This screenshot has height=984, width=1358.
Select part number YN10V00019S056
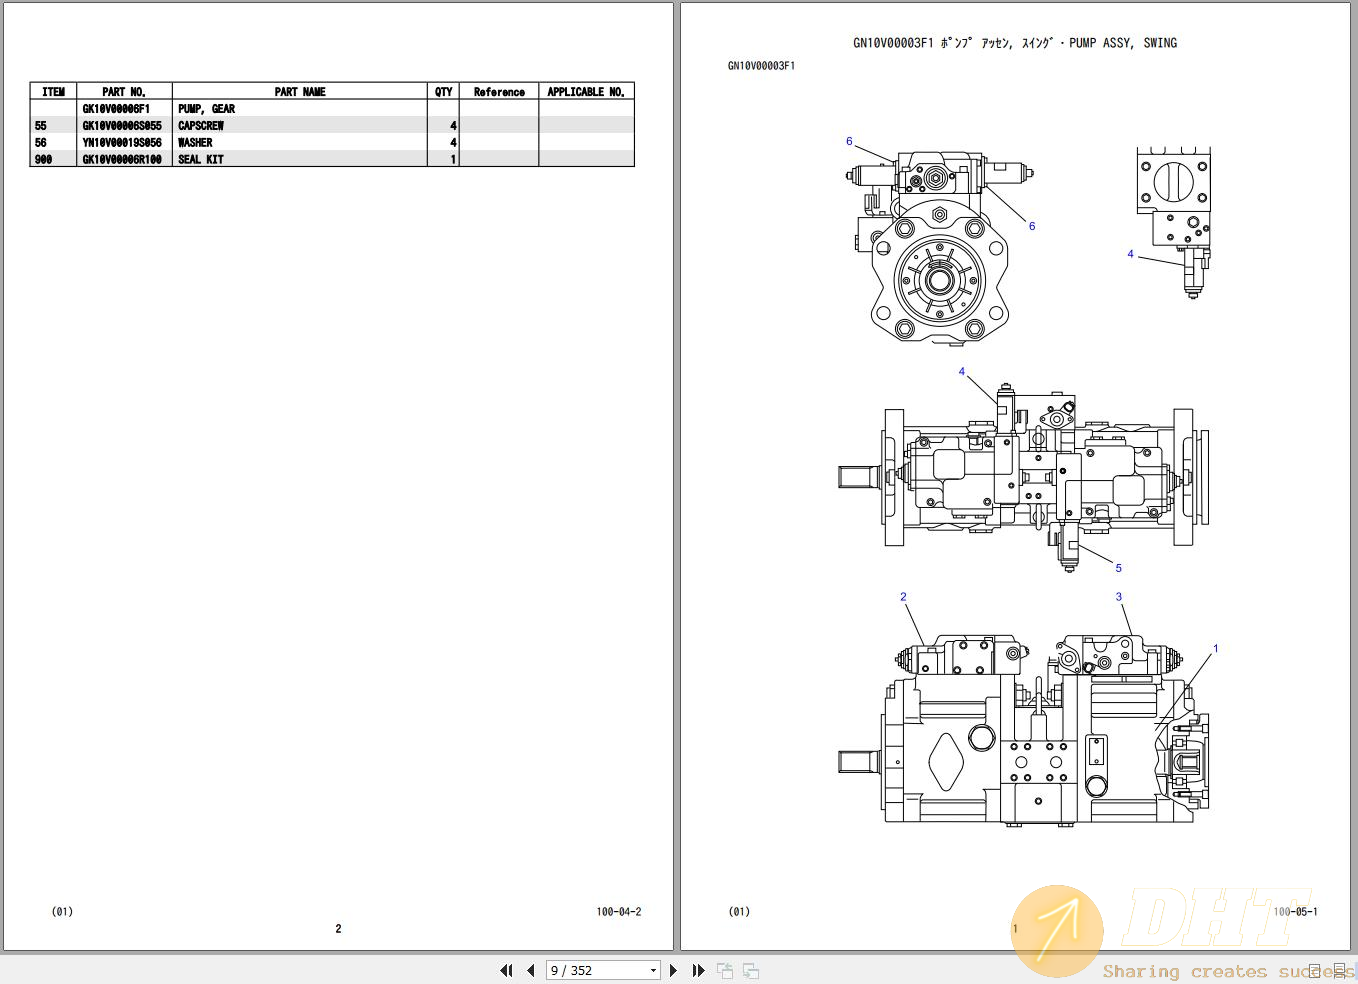122,143
